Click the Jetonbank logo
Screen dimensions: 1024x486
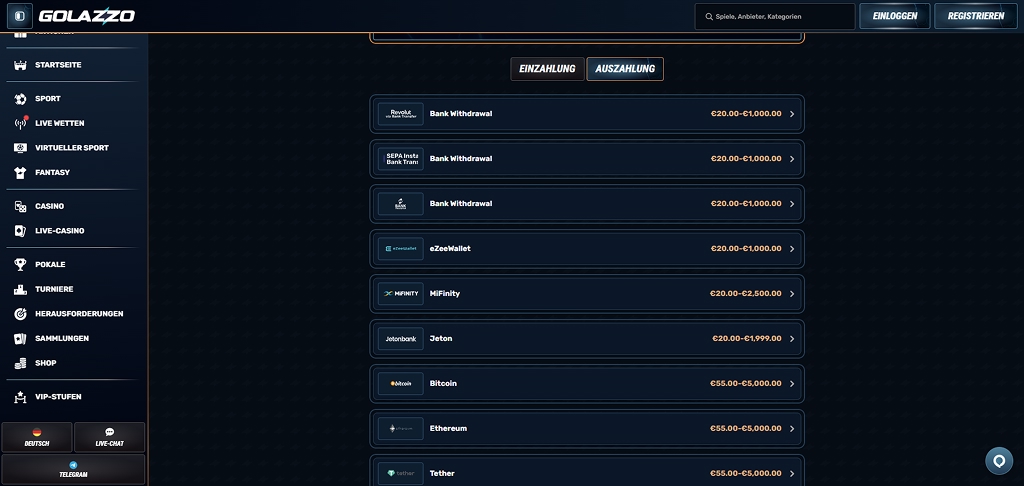pos(400,339)
